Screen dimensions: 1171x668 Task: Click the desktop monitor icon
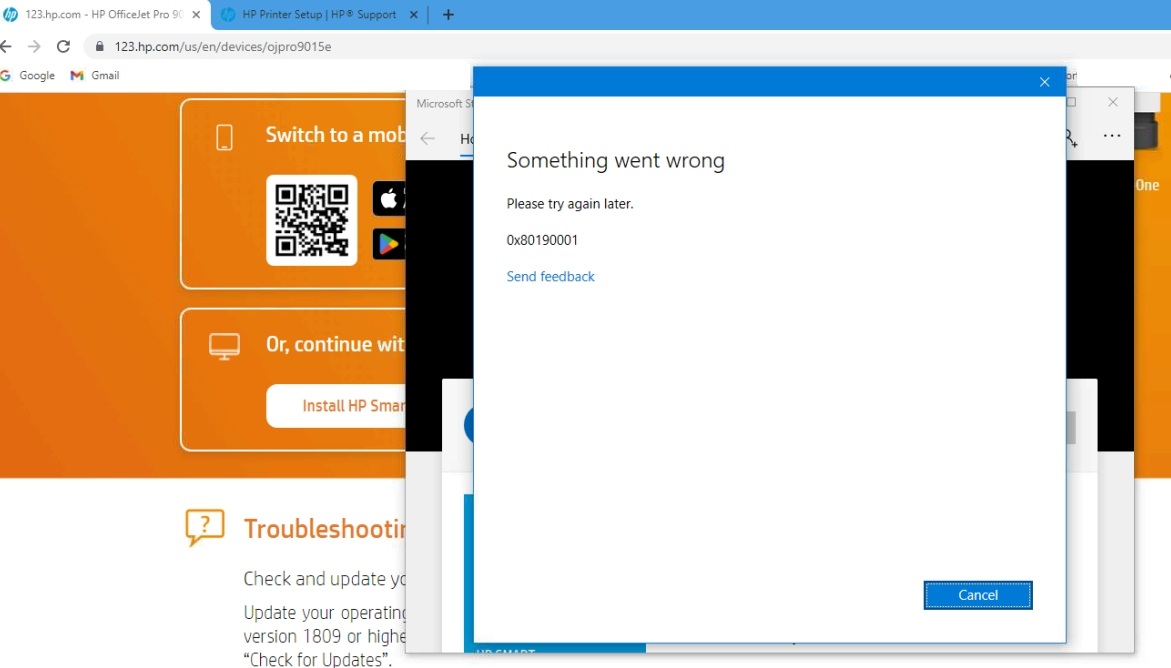coord(224,346)
